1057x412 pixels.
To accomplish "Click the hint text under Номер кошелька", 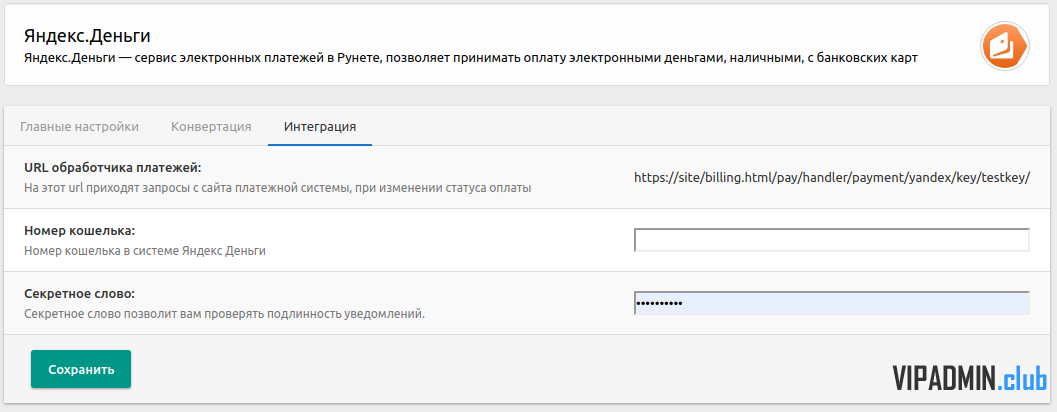I will click(x=145, y=251).
